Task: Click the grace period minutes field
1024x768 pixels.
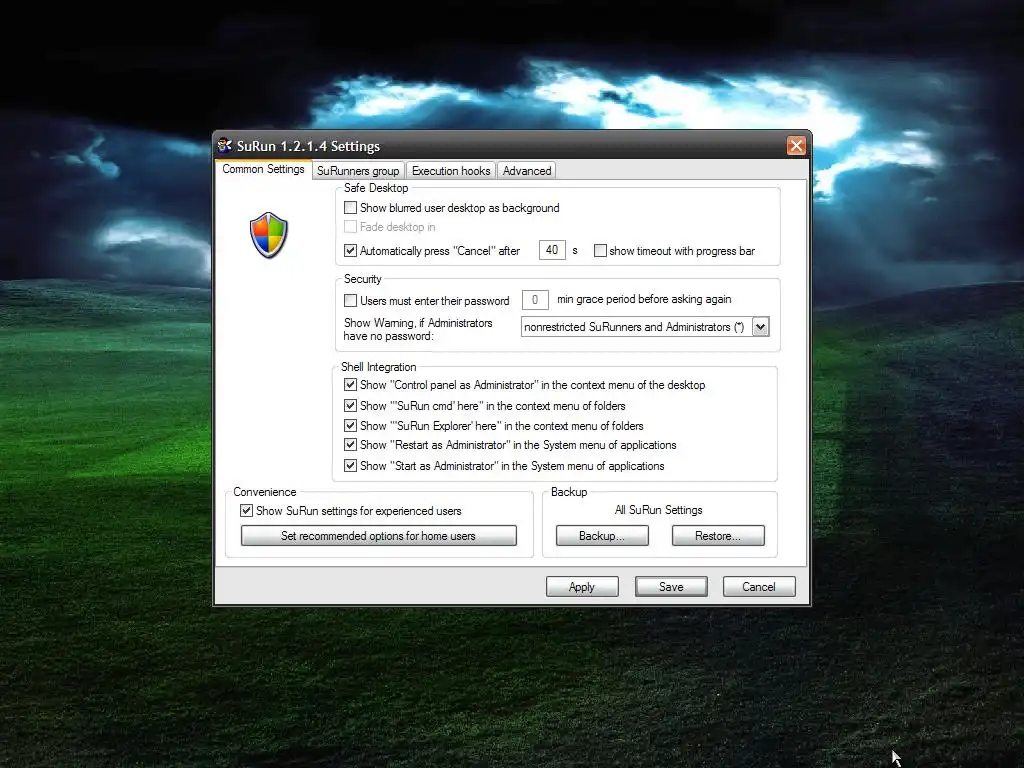Action: click(x=535, y=300)
